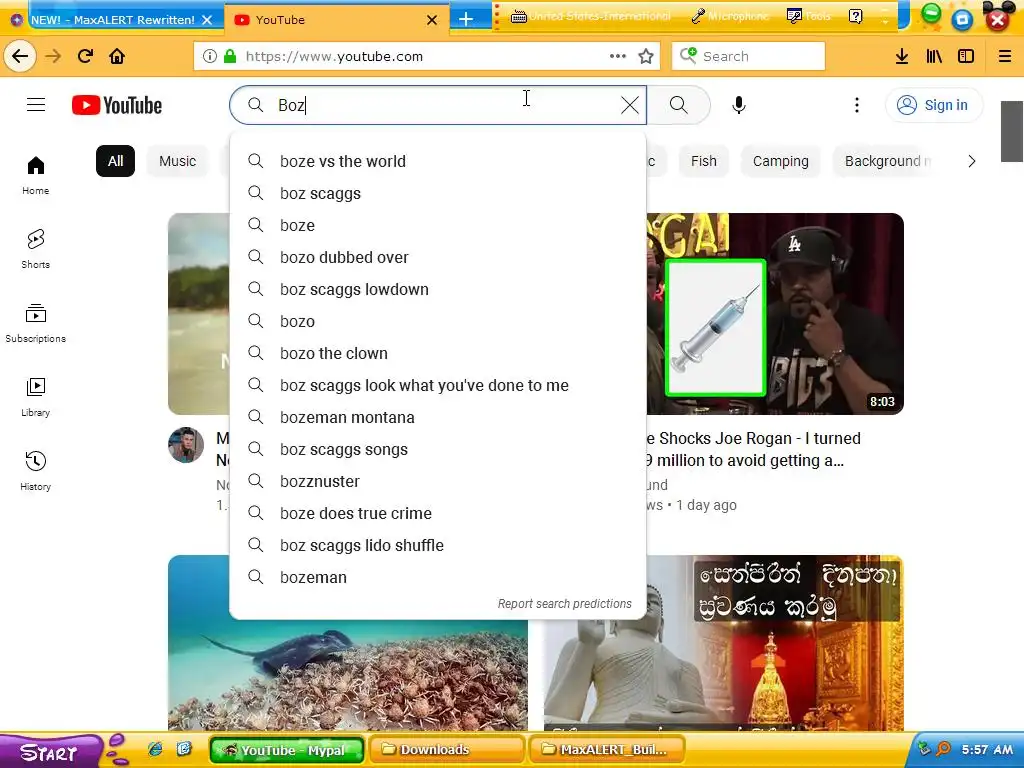Open Library in the sidebar
Image resolution: width=1024 pixels, height=768 pixels.
(x=36, y=397)
